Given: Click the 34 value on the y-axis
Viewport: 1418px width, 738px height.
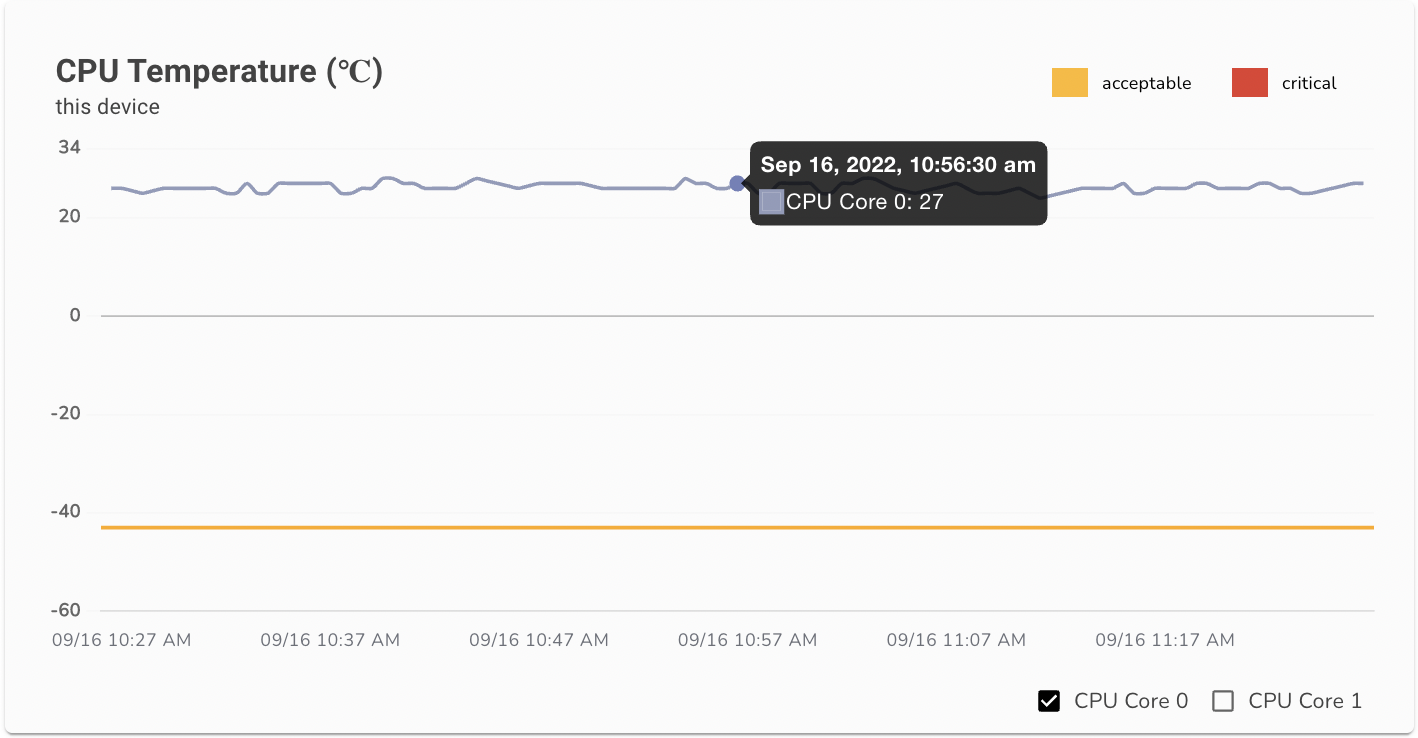Looking at the screenshot, I should pyautogui.click(x=69, y=148).
